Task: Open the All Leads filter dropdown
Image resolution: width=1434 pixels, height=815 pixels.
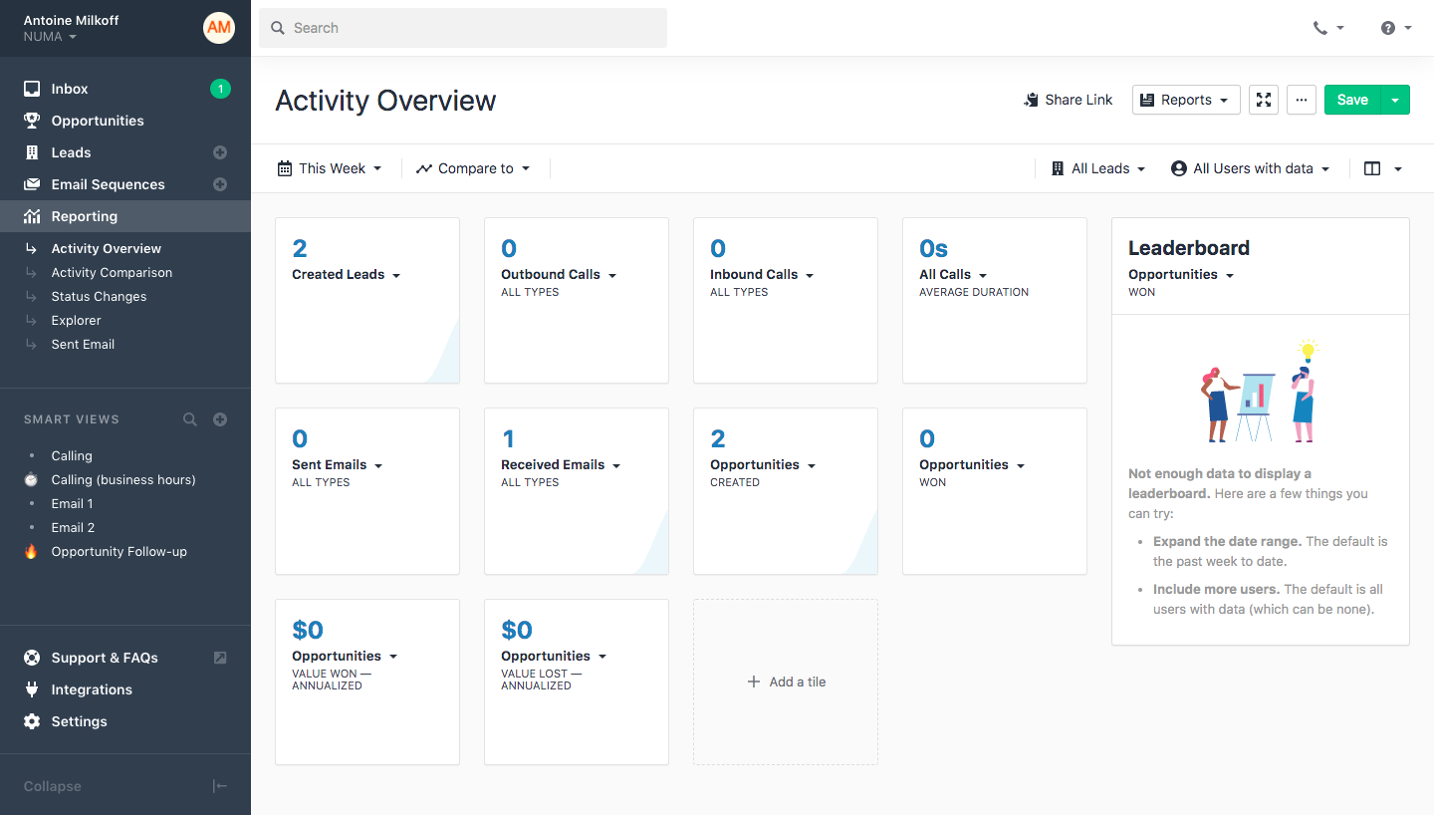Action: pyautogui.click(x=1098, y=169)
